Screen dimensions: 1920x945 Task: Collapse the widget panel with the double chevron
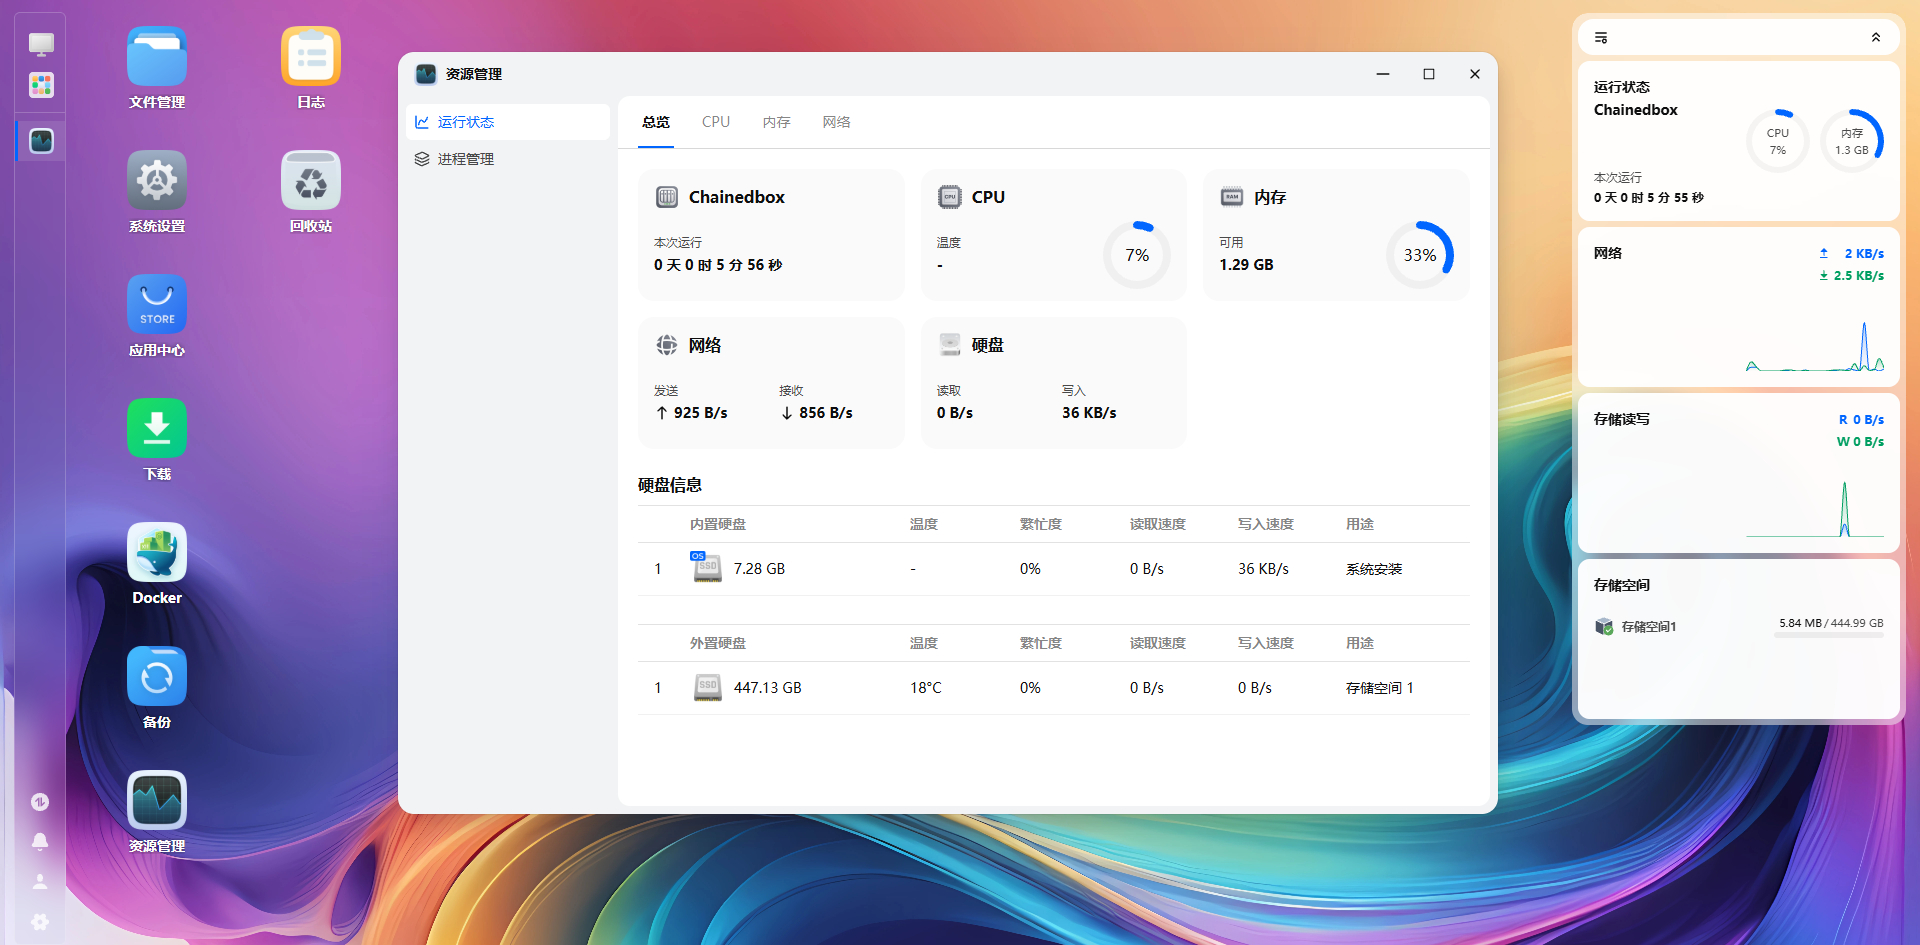(x=1876, y=38)
